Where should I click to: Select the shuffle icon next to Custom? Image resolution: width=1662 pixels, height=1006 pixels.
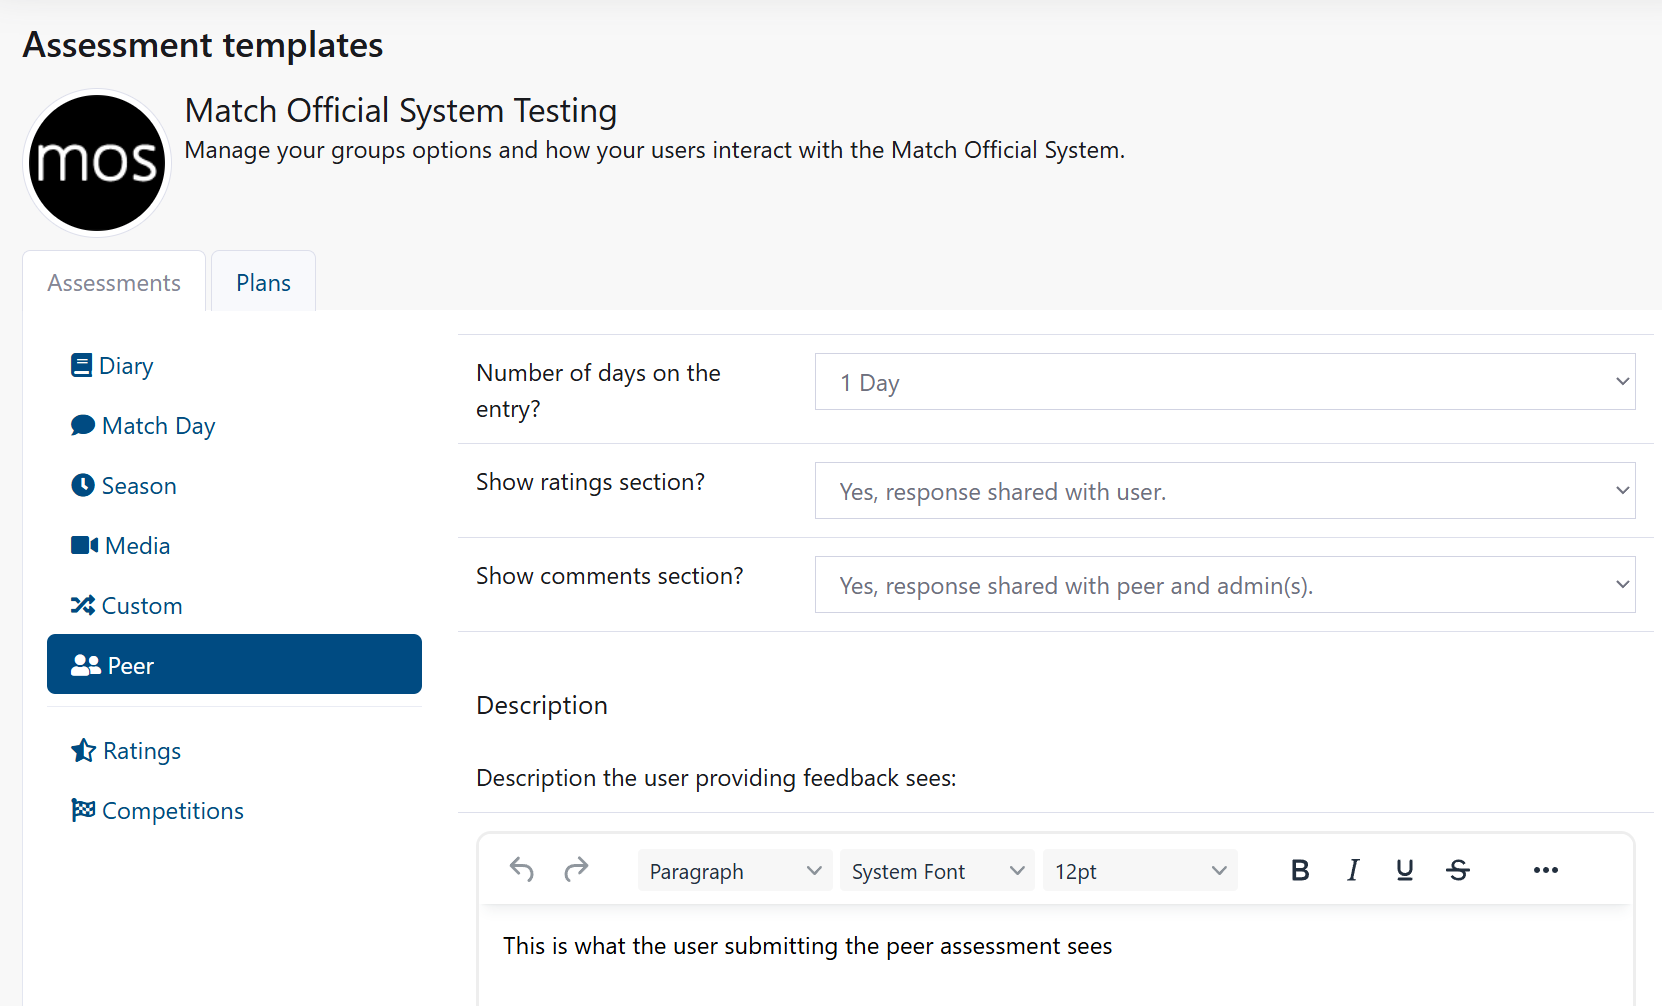pos(82,605)
